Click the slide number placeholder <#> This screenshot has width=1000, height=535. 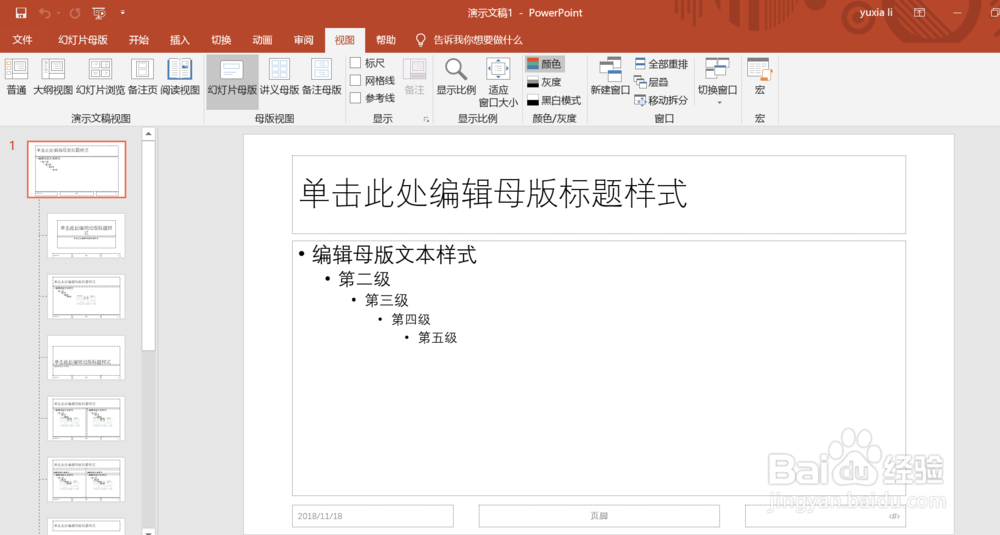825,516
